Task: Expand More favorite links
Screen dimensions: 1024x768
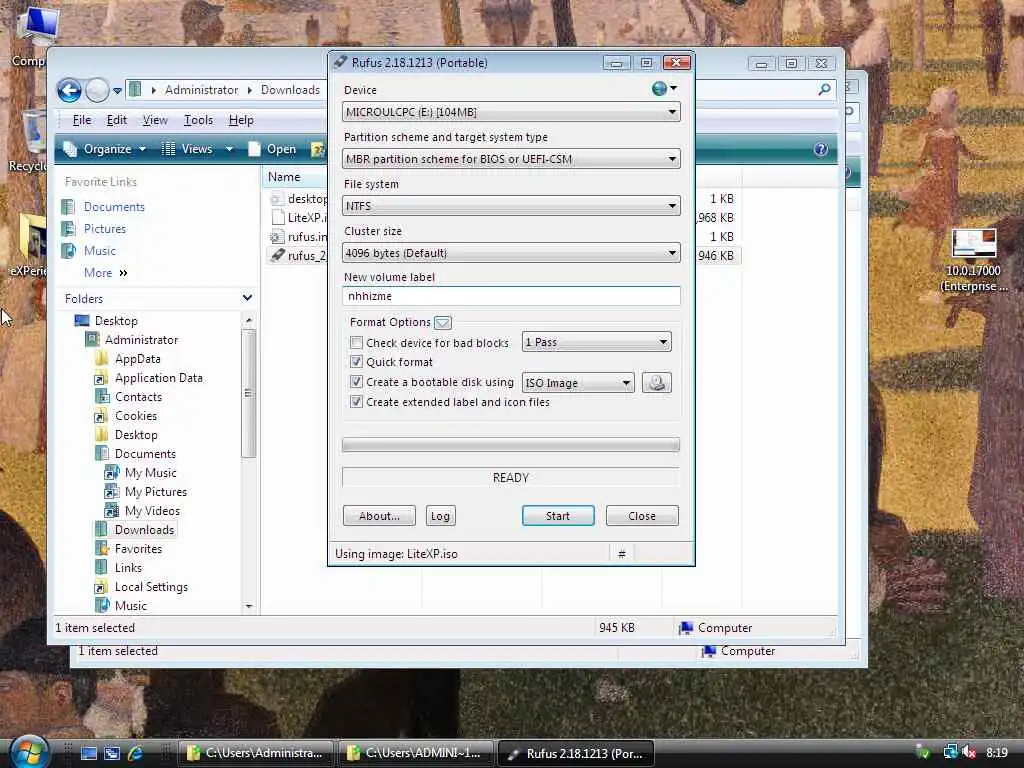Action: 106,273
